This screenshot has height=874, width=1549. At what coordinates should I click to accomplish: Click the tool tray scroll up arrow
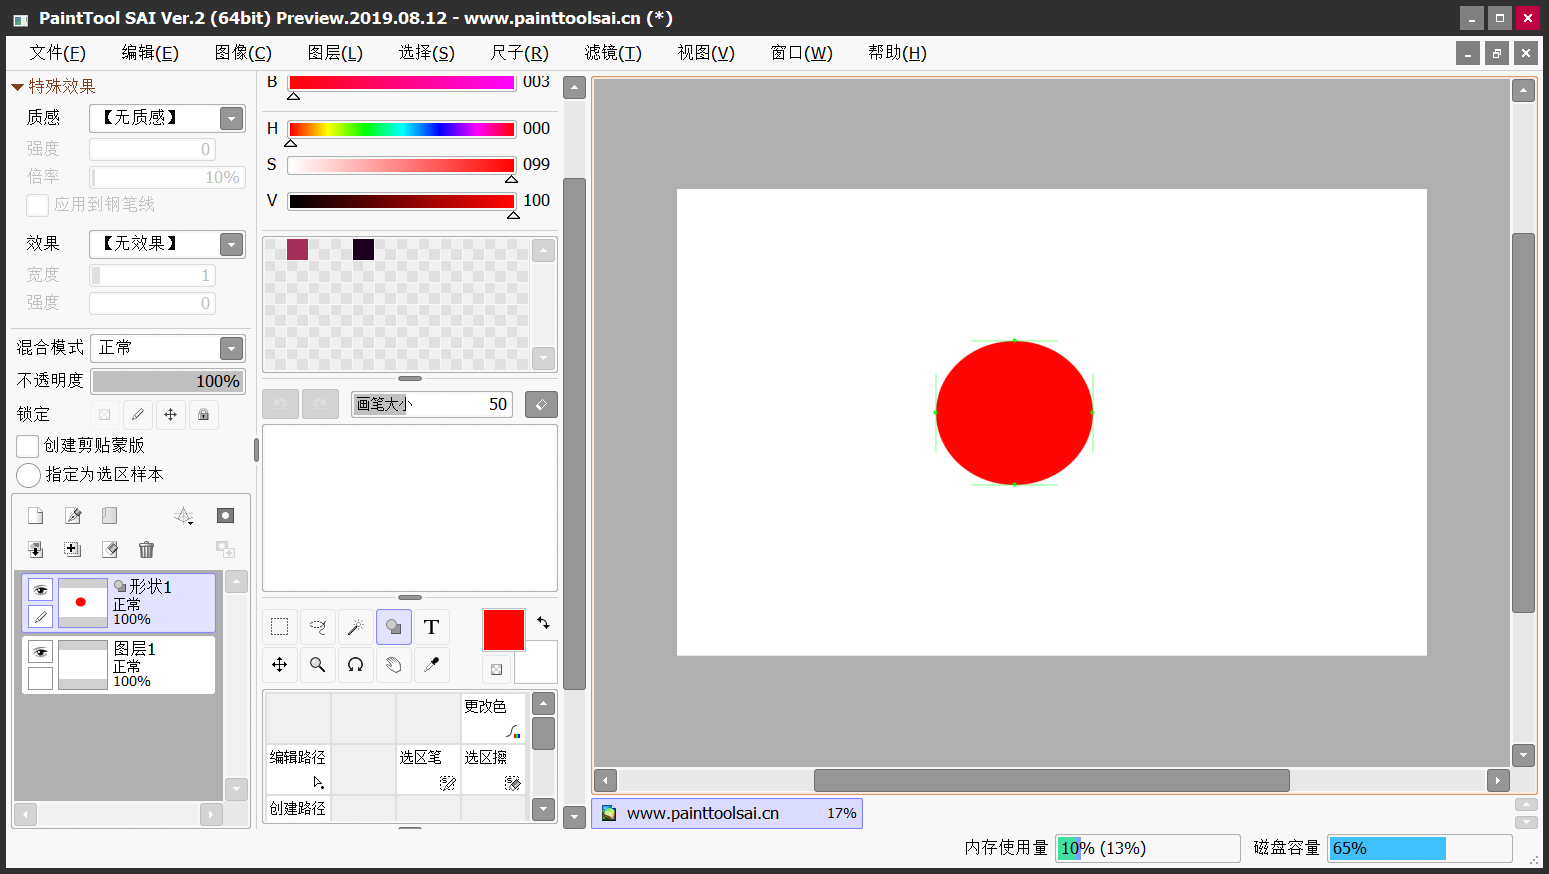tap(543, 704)
